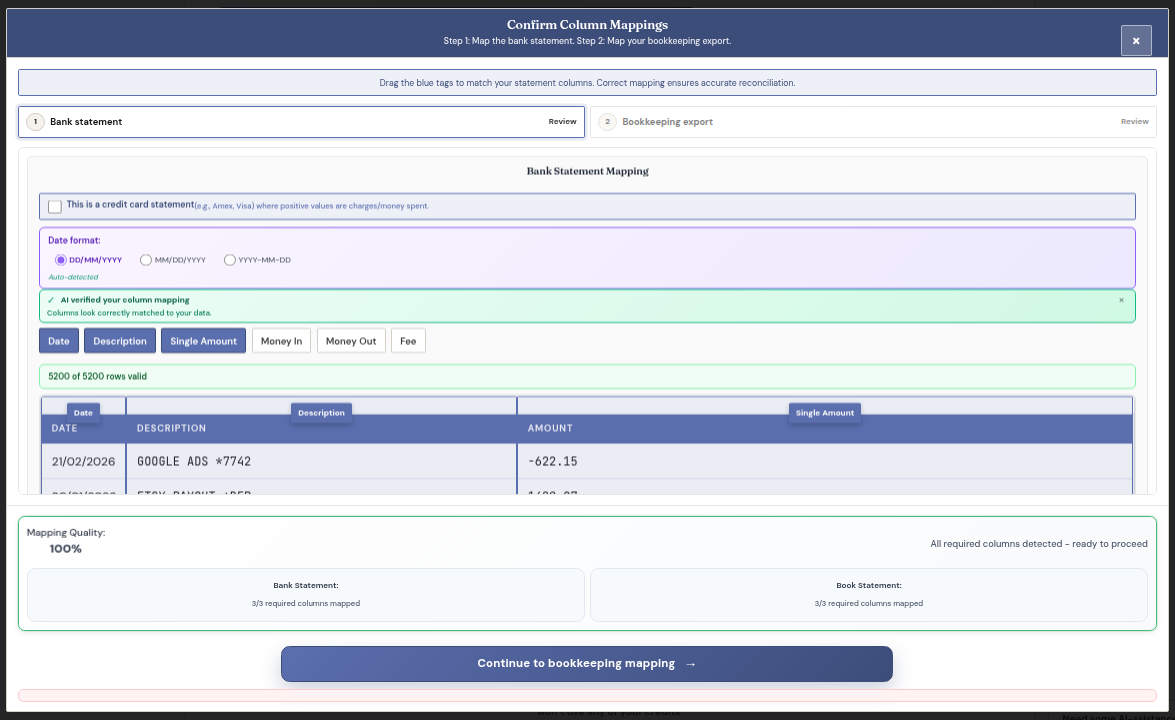
Task: Click the Money Out tag
Action: pos(351,341)
